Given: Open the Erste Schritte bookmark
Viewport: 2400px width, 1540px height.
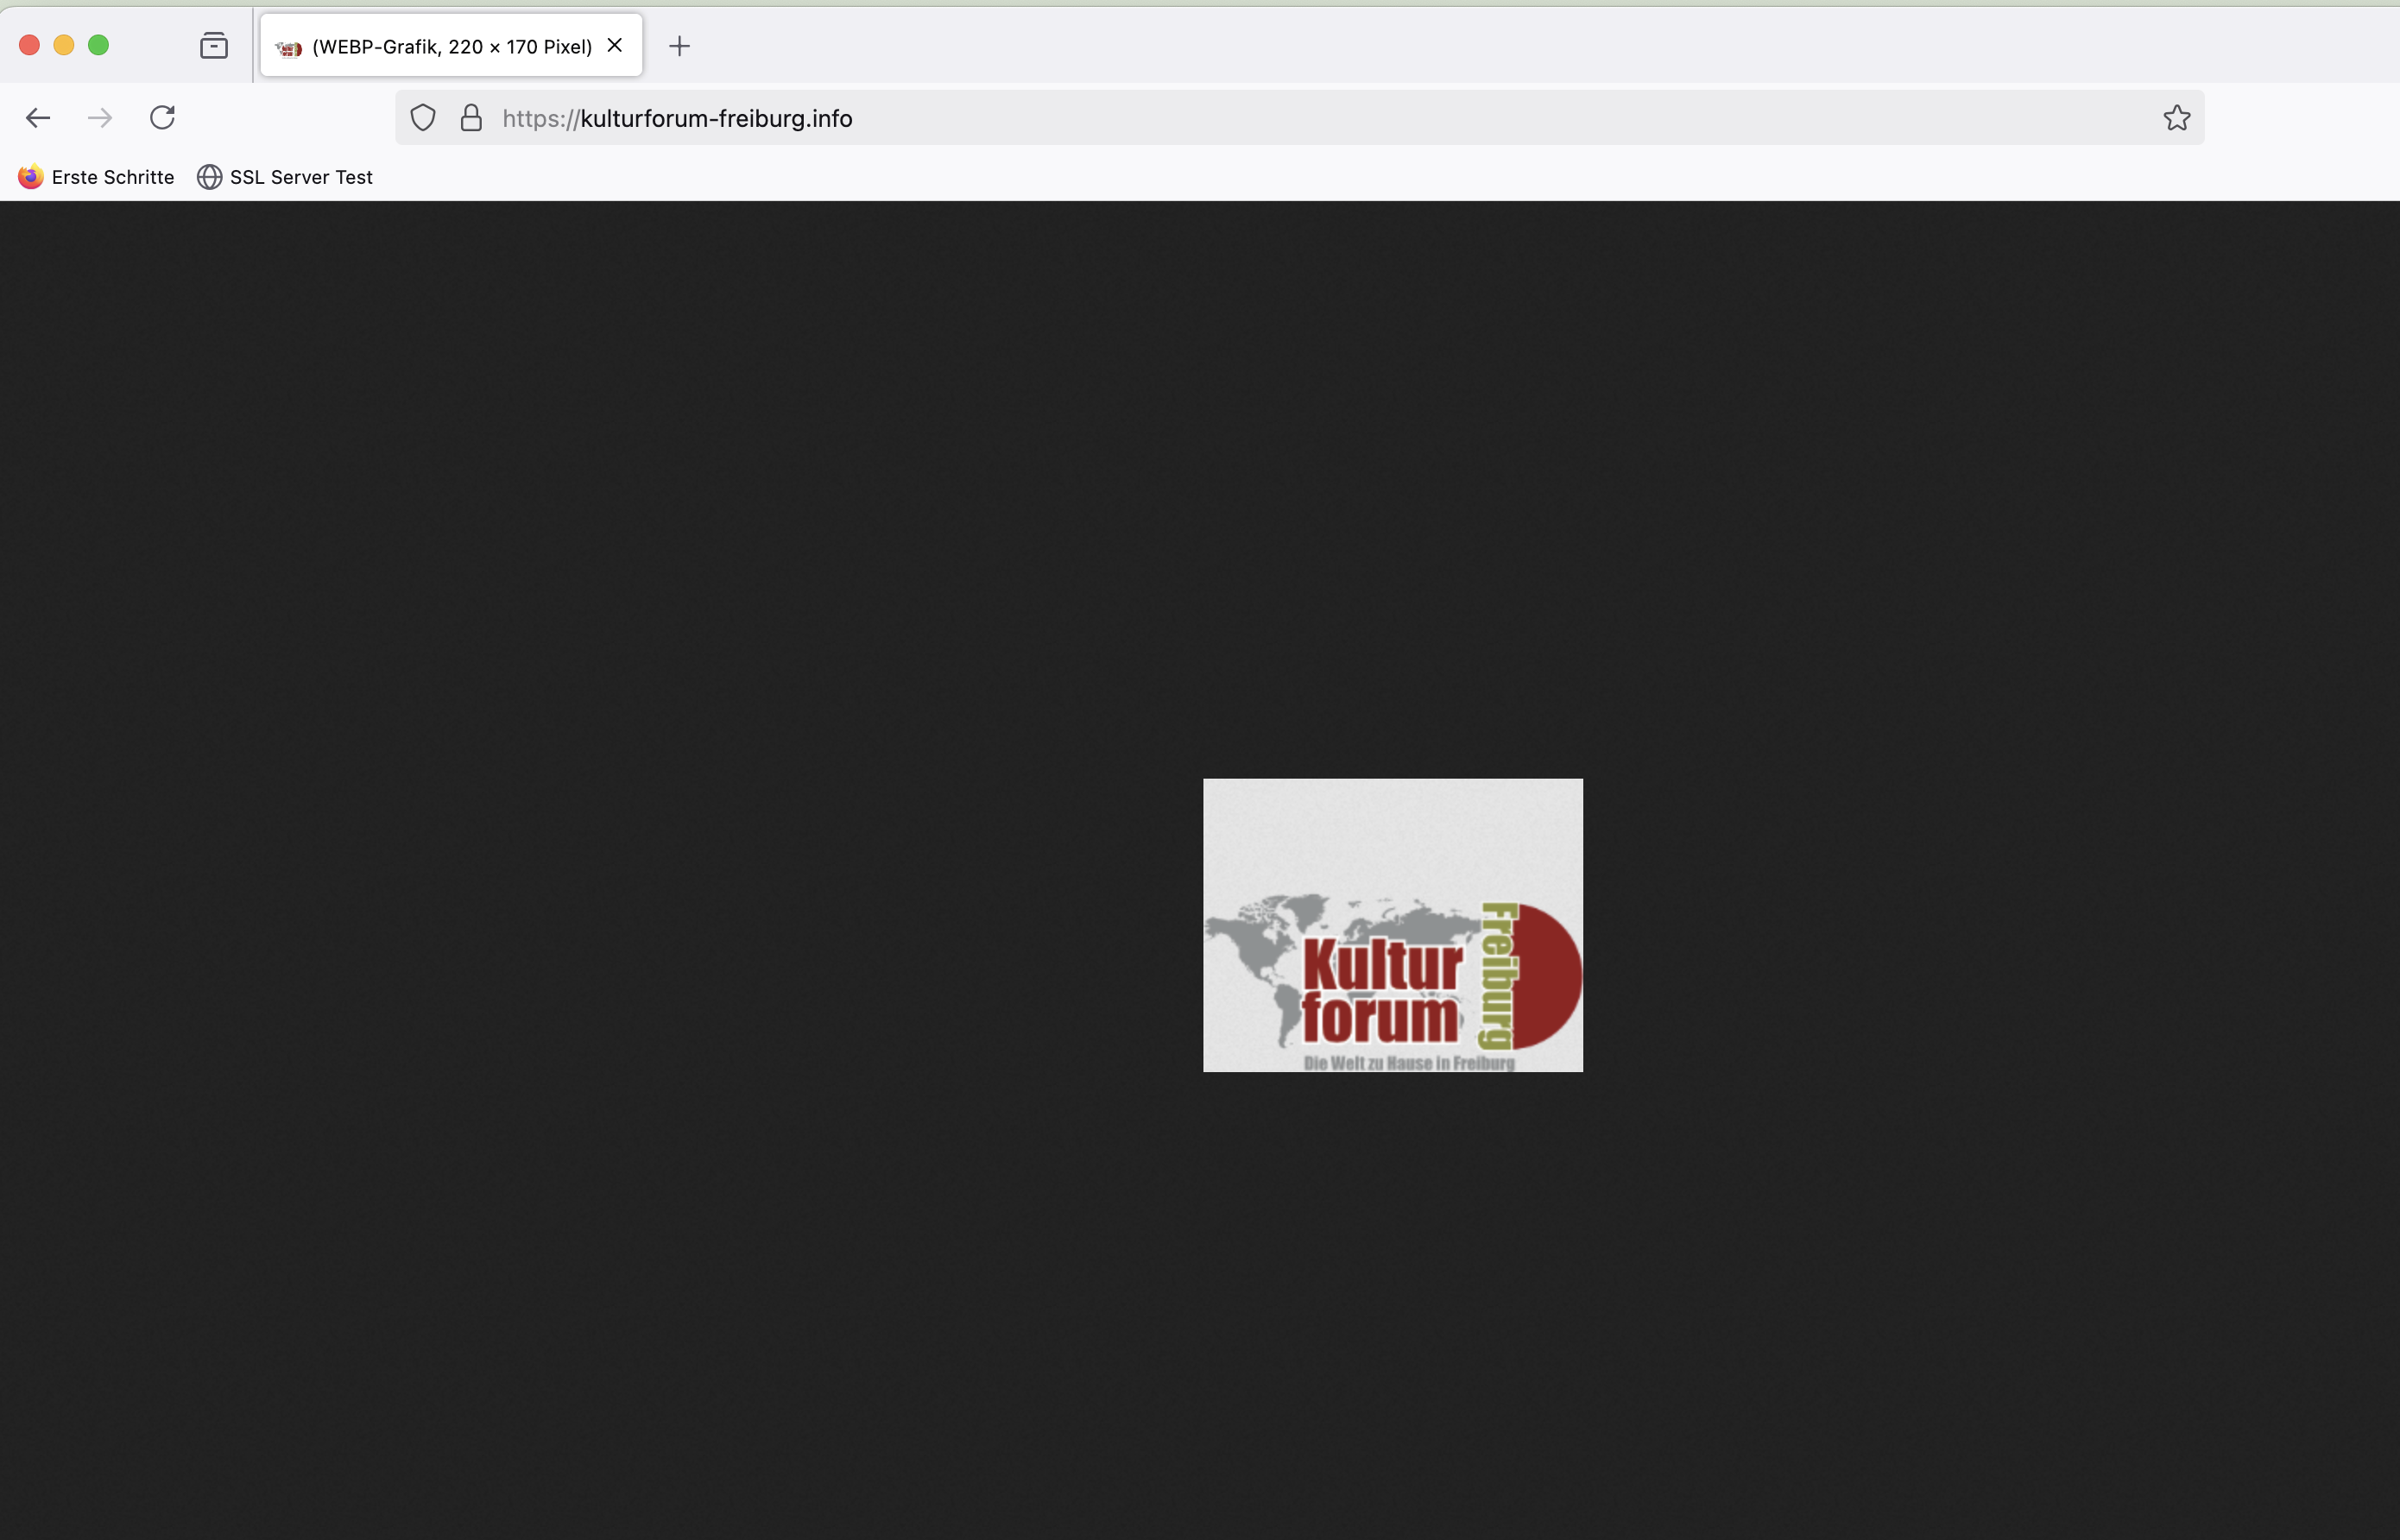Looking at the screenshot, I should click(x=112, y=177).
